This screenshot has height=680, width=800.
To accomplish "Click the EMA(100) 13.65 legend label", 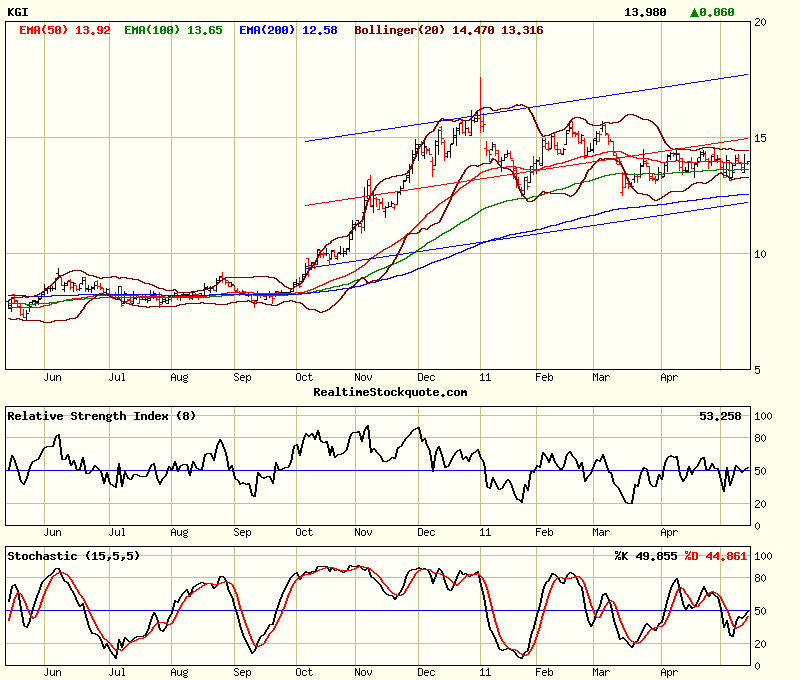I will [x=173, y=30].
